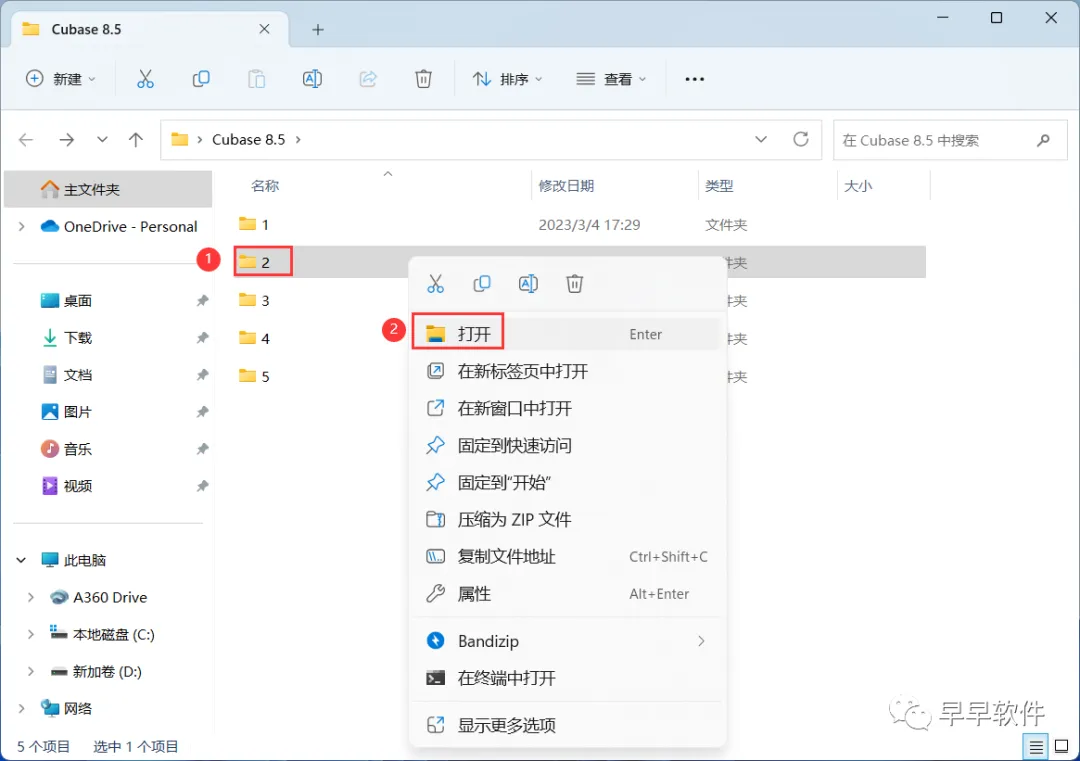Click the Paste icon in the toolbar
The height and width of the screenshot is (761, 1080).
[x=257, y=79]
